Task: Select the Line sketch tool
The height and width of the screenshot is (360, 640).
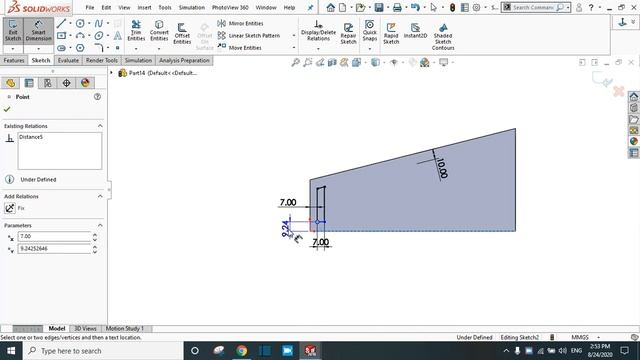Action: click(x=61, y=24)
